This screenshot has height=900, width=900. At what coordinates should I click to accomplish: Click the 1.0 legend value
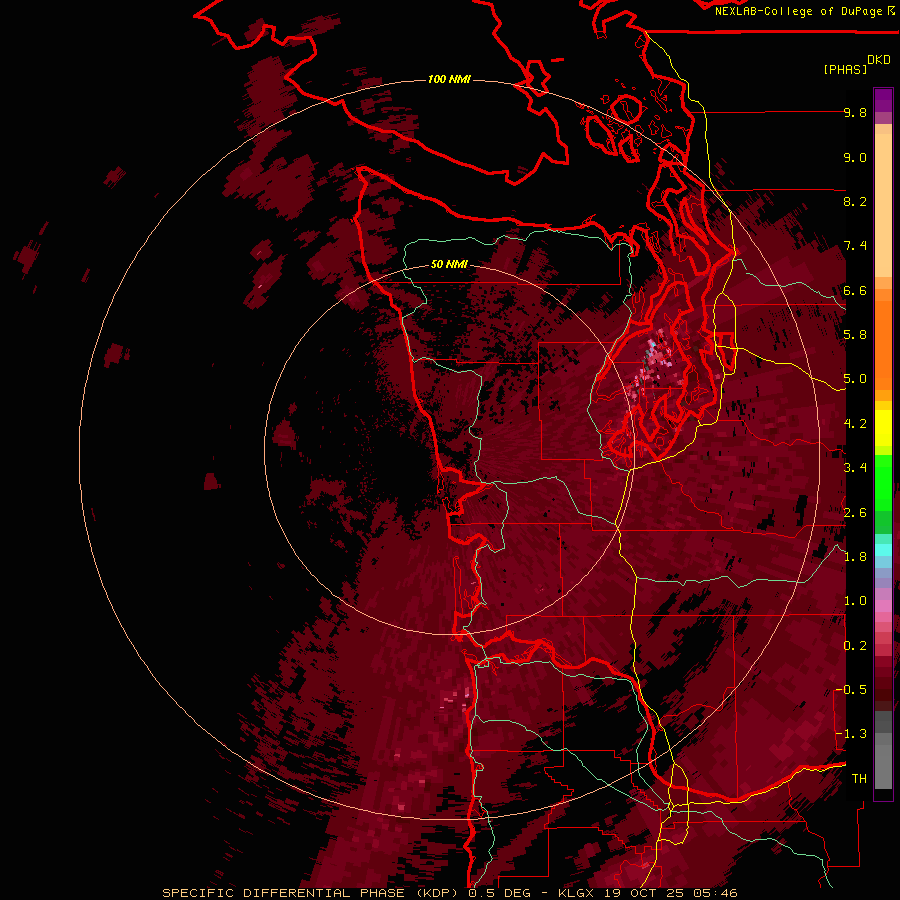tap(855, 601)
